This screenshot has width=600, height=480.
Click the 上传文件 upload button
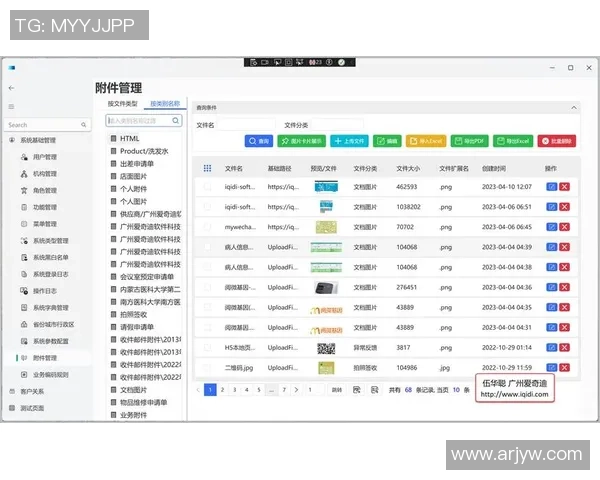tap(349, 141)
